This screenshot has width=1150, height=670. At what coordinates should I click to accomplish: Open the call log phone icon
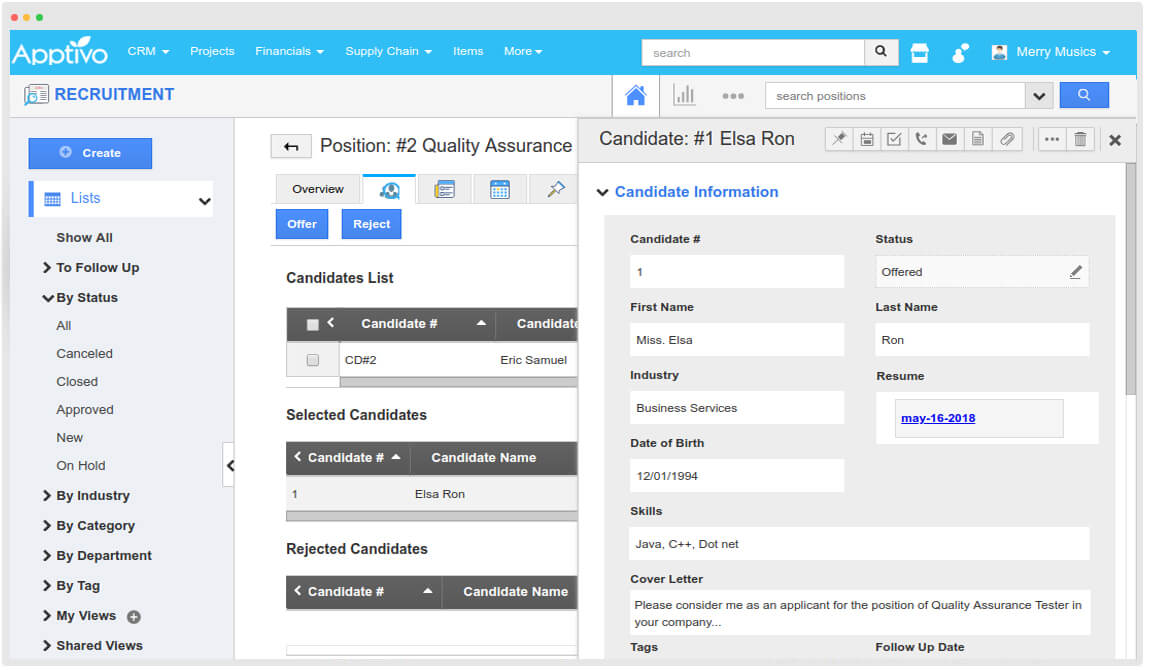point(921,140)
